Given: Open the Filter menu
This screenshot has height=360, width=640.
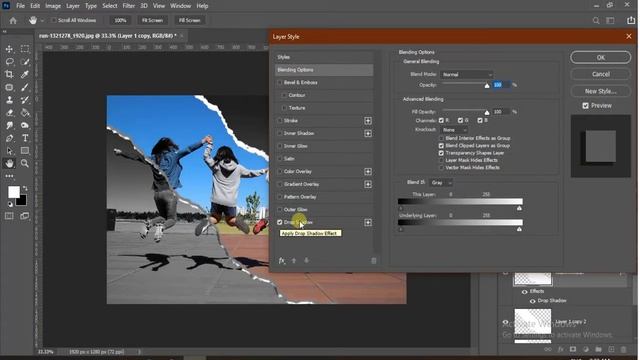Looking at the screenshot, I should (x=129, y=6).
